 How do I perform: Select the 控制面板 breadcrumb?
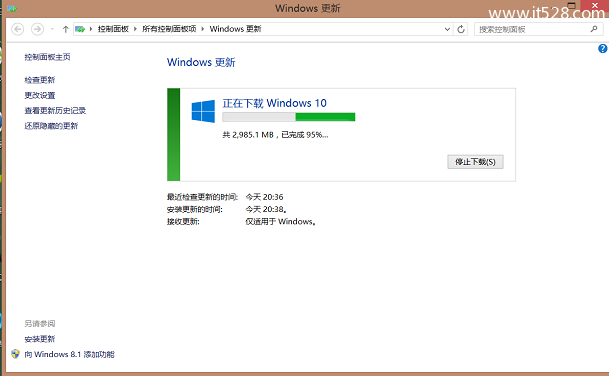coord(113,29)
